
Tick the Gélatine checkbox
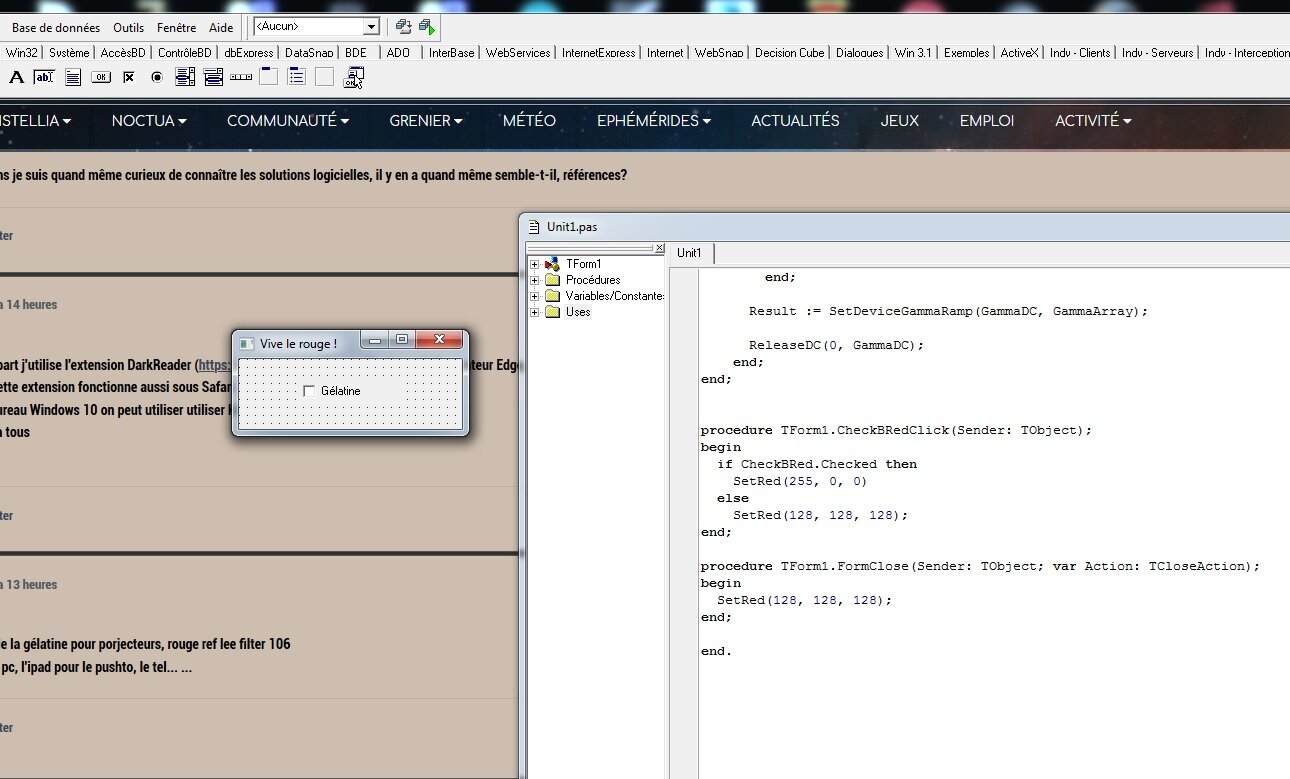point(309,391)
